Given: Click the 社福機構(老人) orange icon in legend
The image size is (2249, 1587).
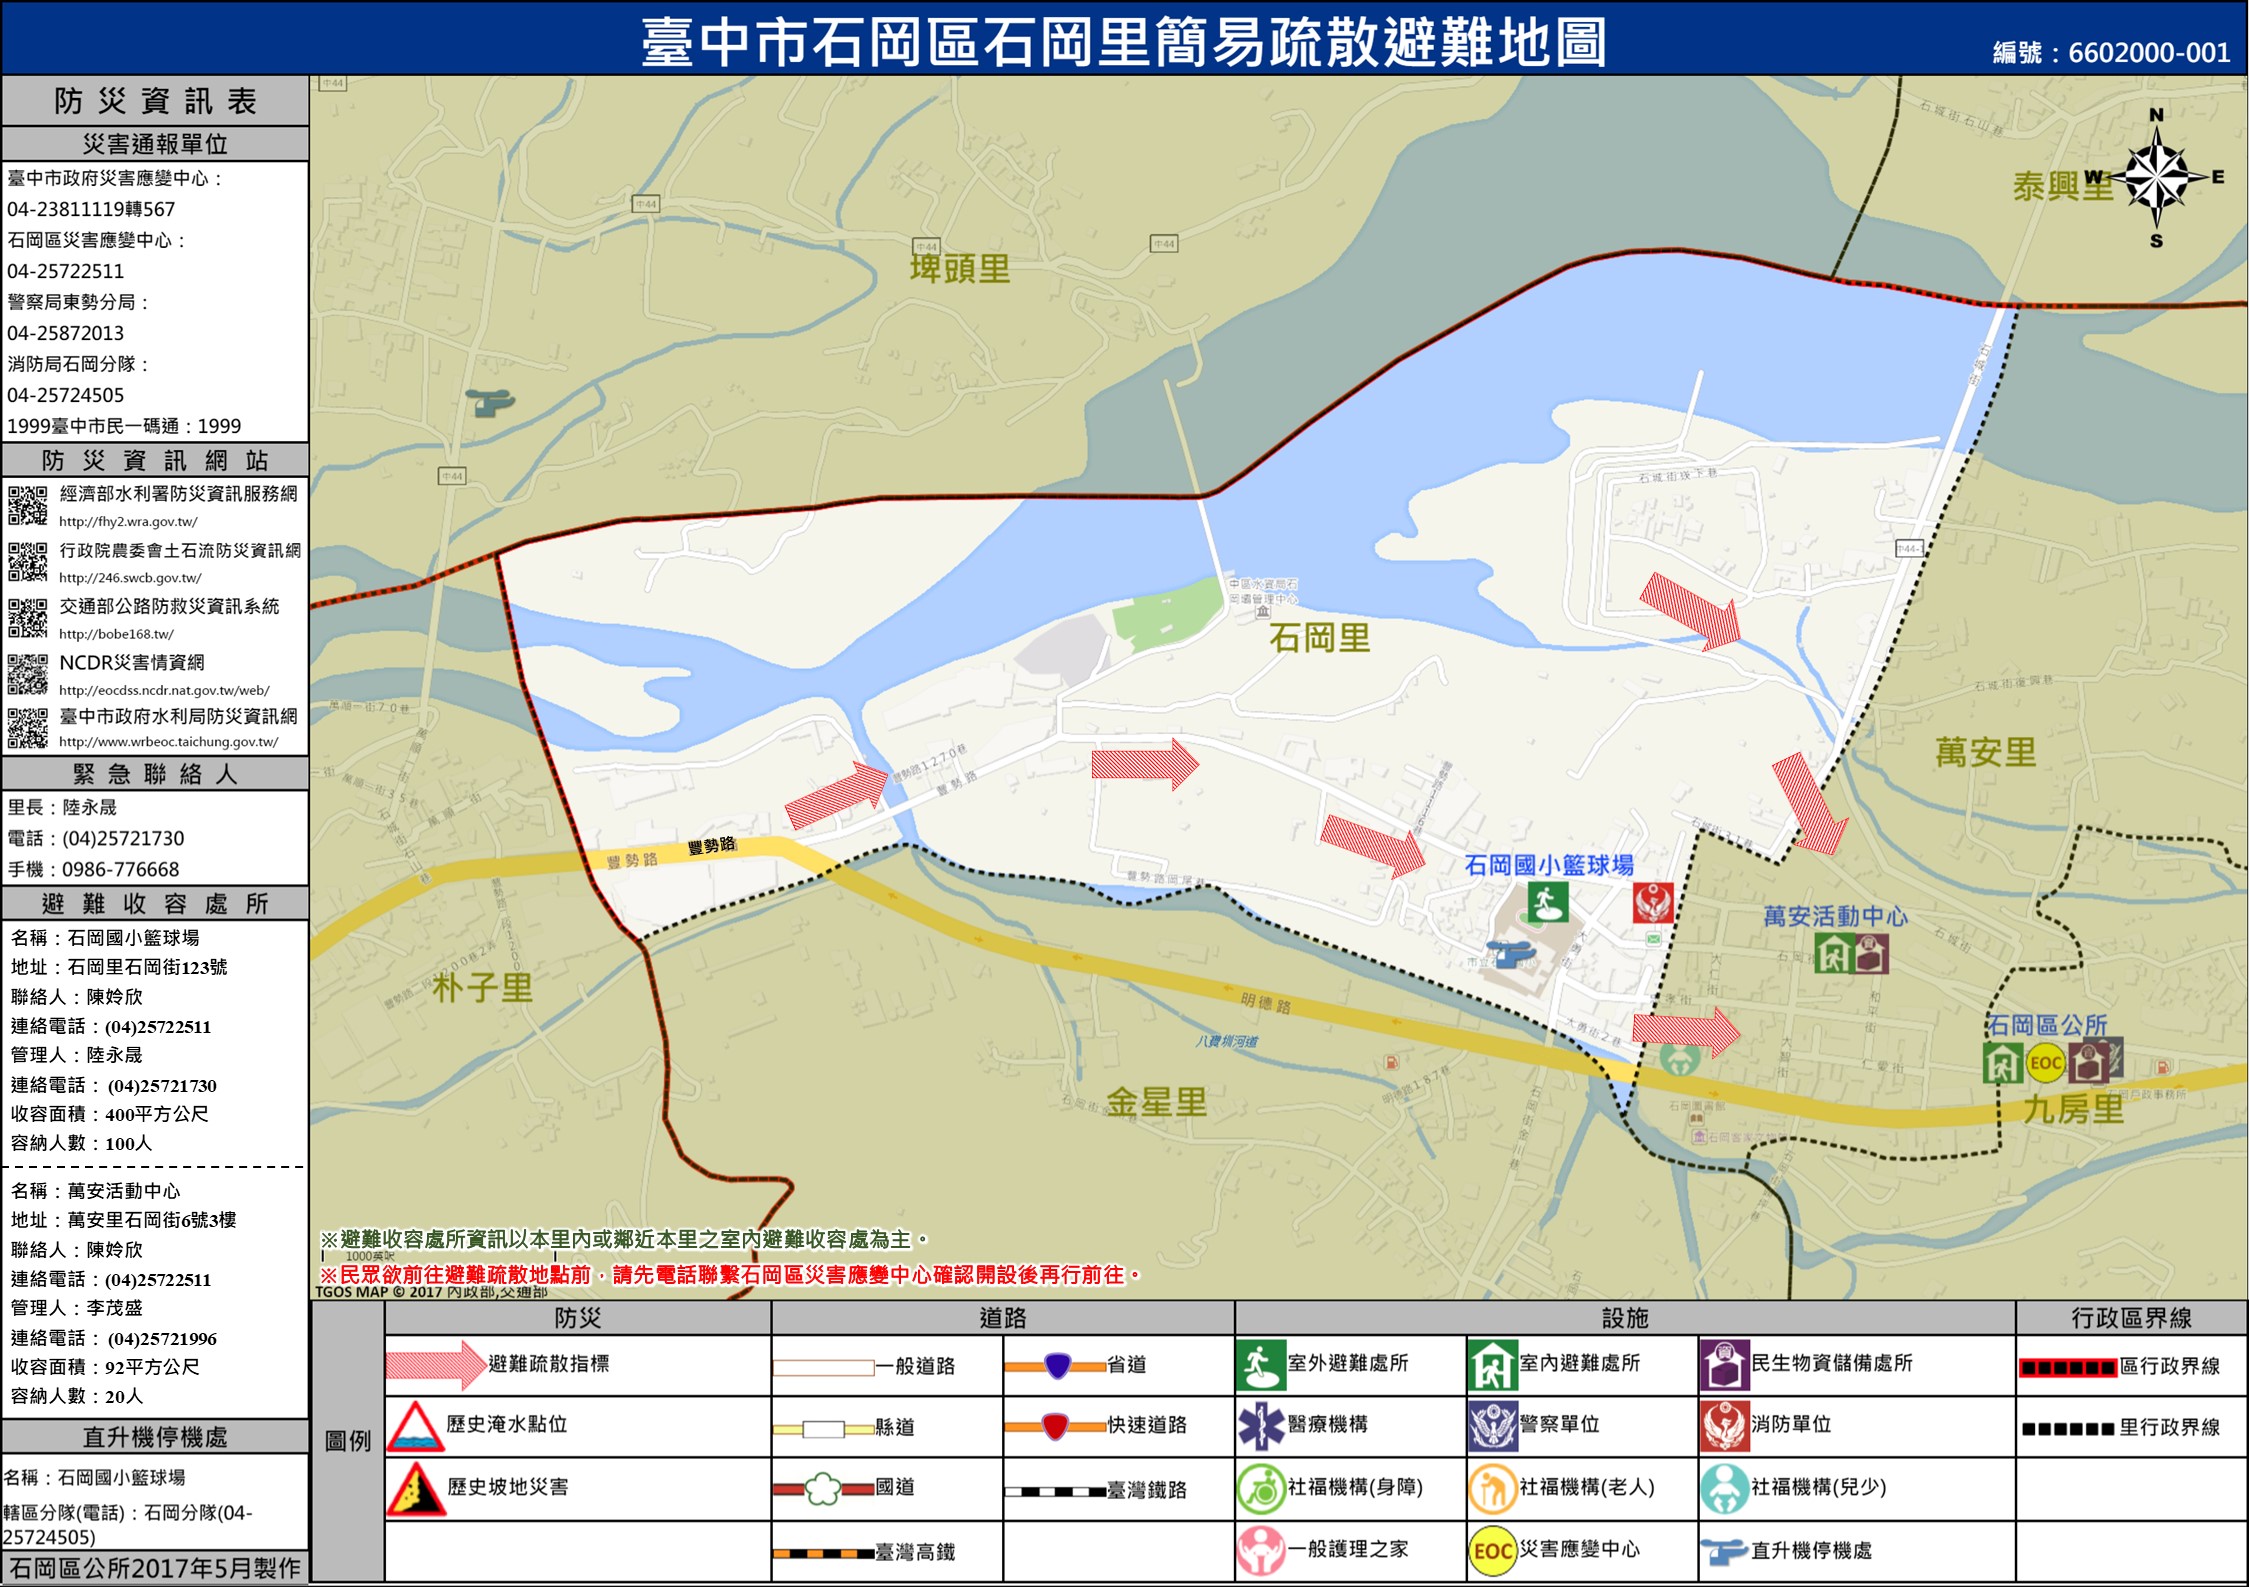Looking at the screenshot, I should tap(1492, 1488).
